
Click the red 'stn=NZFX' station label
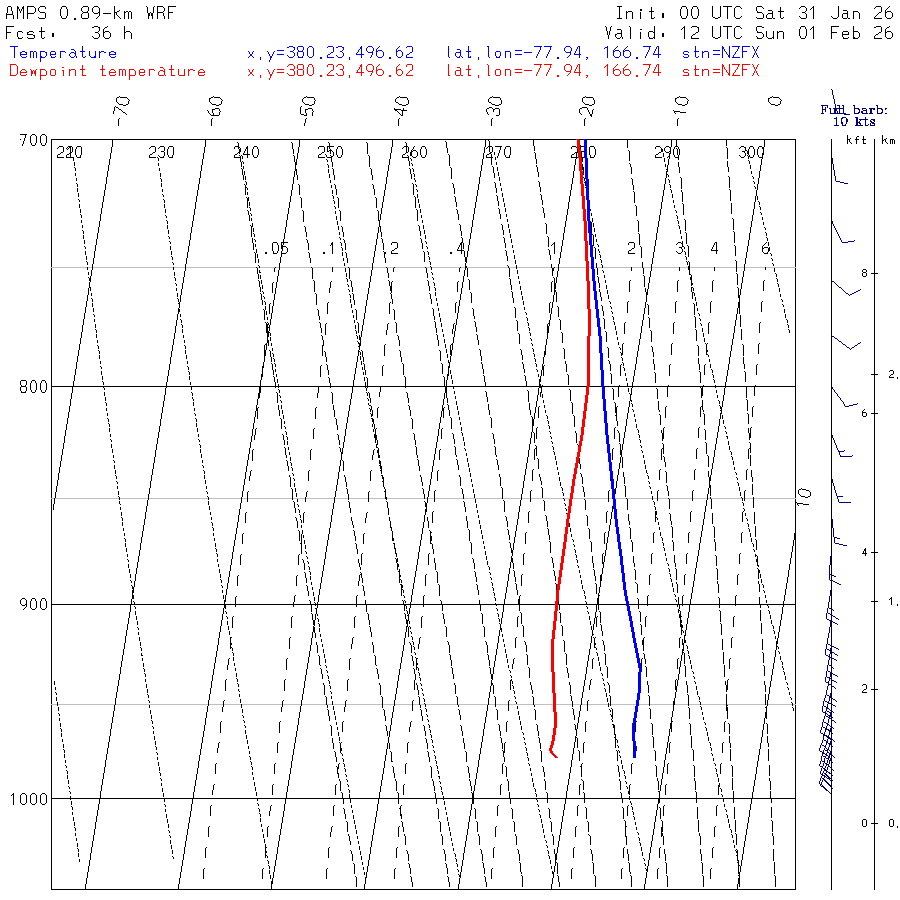(x=720, y=71)
